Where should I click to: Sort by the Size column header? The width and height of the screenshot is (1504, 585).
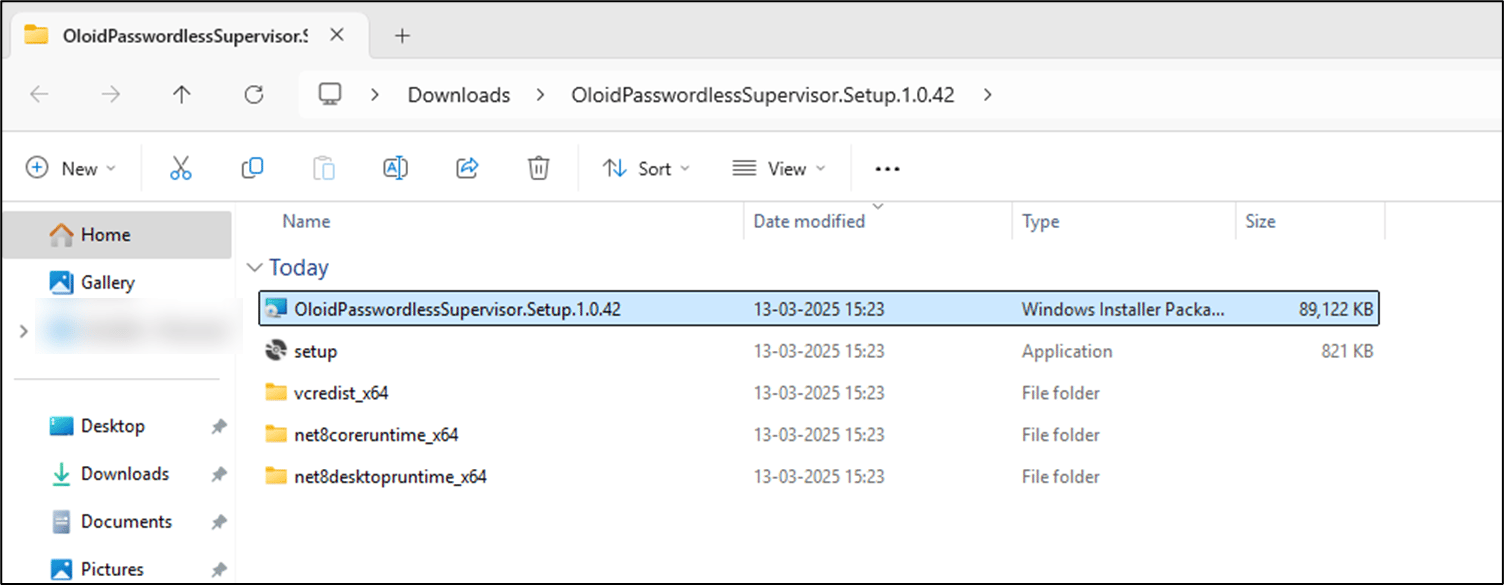point(1260,222)
